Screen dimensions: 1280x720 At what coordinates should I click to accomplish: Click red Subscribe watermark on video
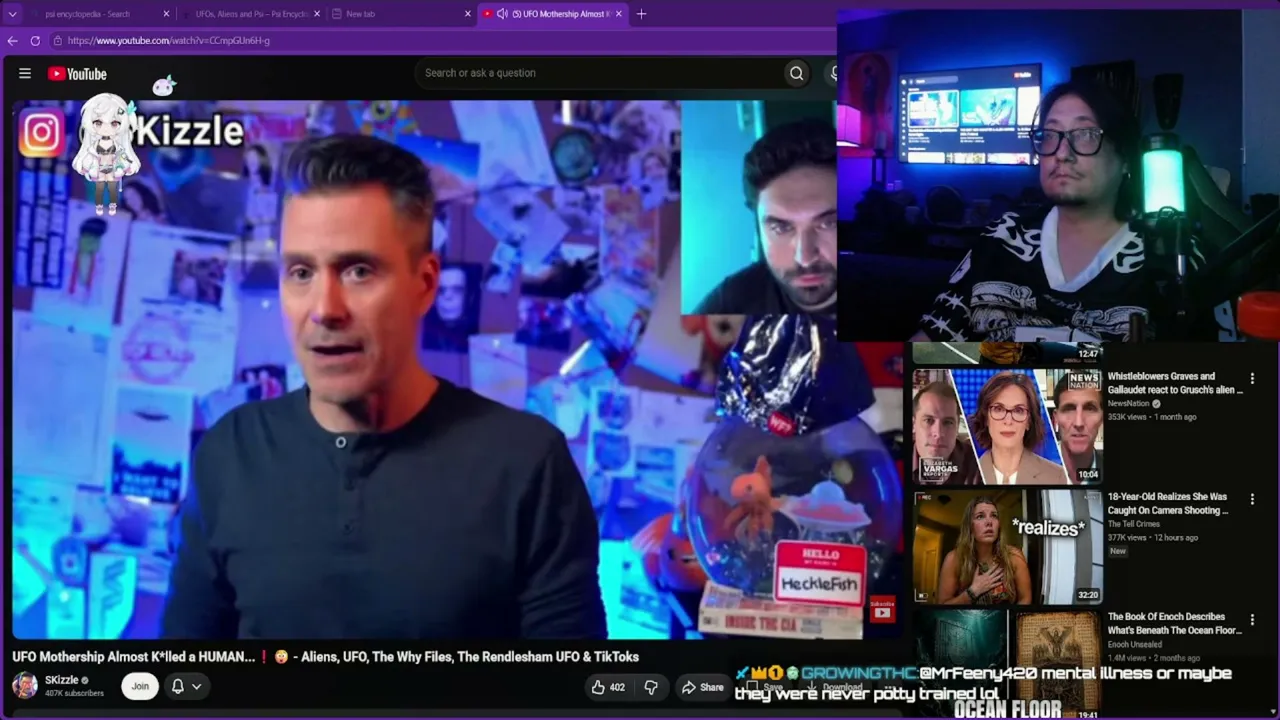pos(881,609)
